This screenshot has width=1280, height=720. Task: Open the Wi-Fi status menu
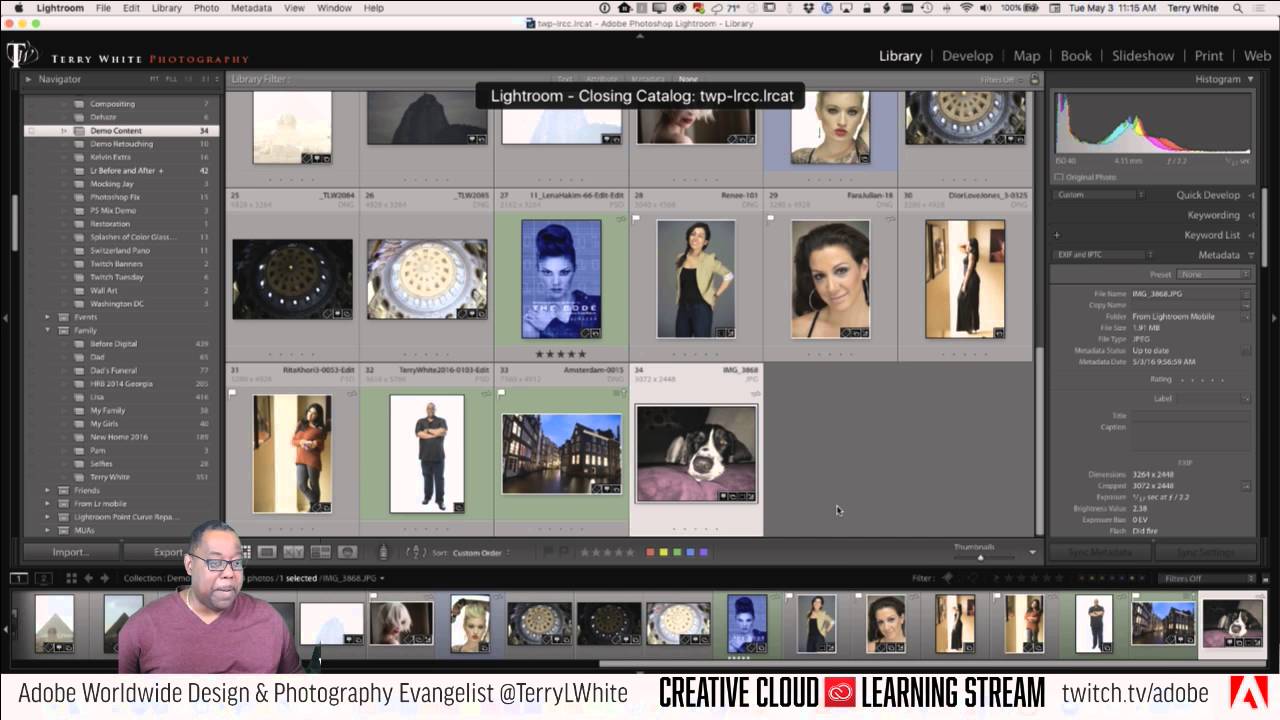(966, 8)
